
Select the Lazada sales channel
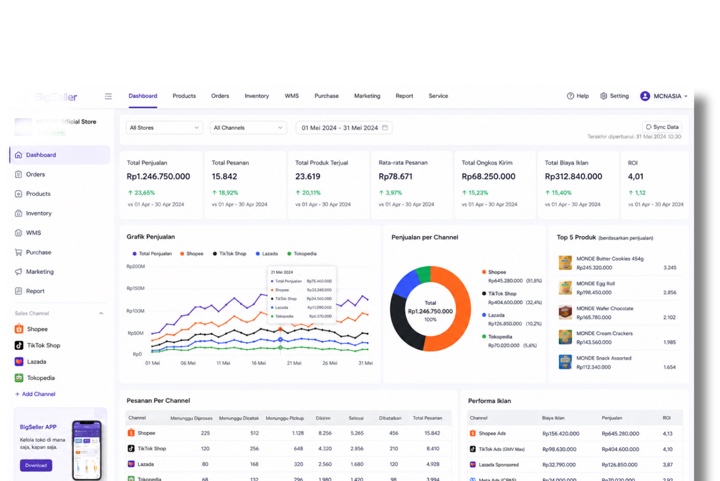coord(31,362)
